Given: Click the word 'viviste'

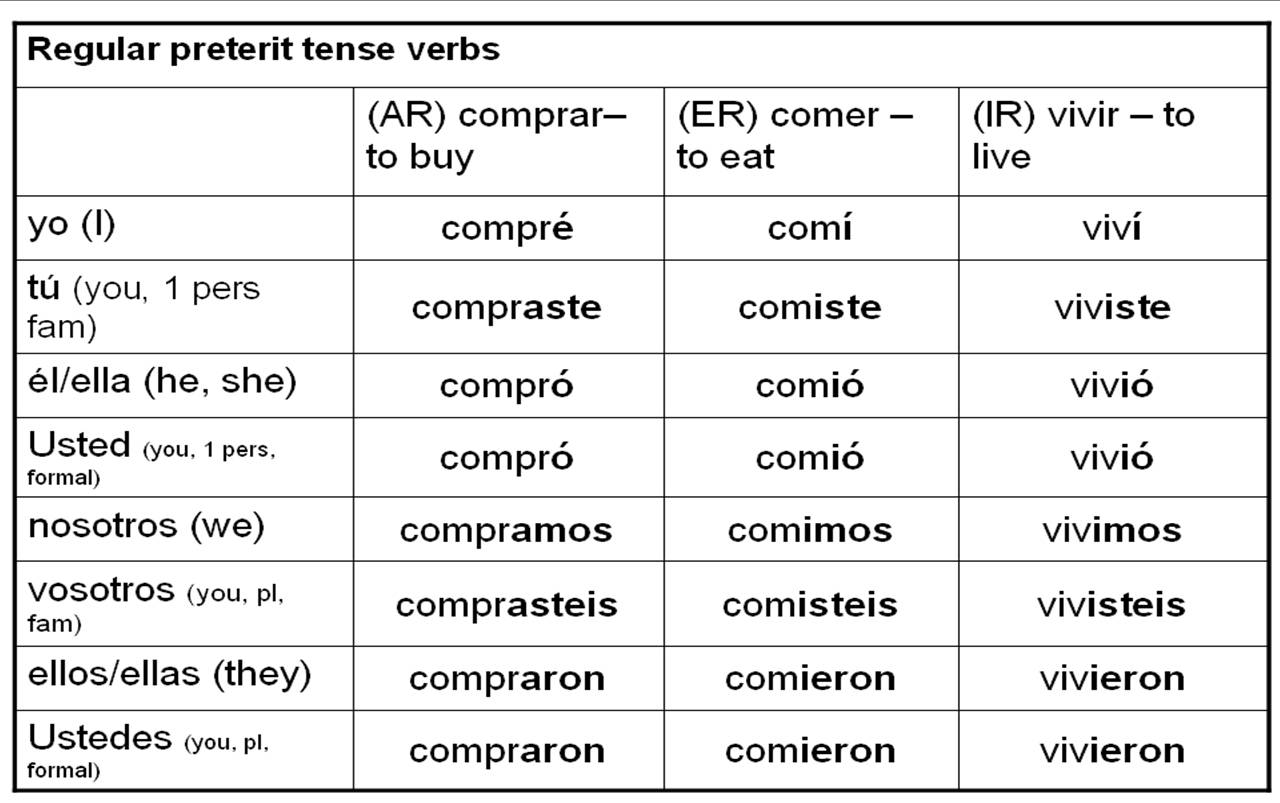Looking at the screenshot, I should pyautogui.click(x=1111, y=307).
